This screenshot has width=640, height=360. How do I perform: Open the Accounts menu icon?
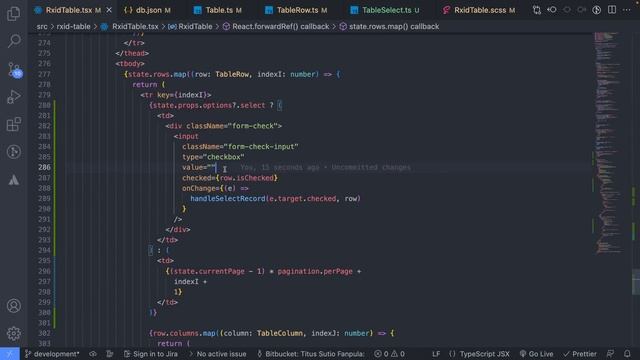[13, 306]
